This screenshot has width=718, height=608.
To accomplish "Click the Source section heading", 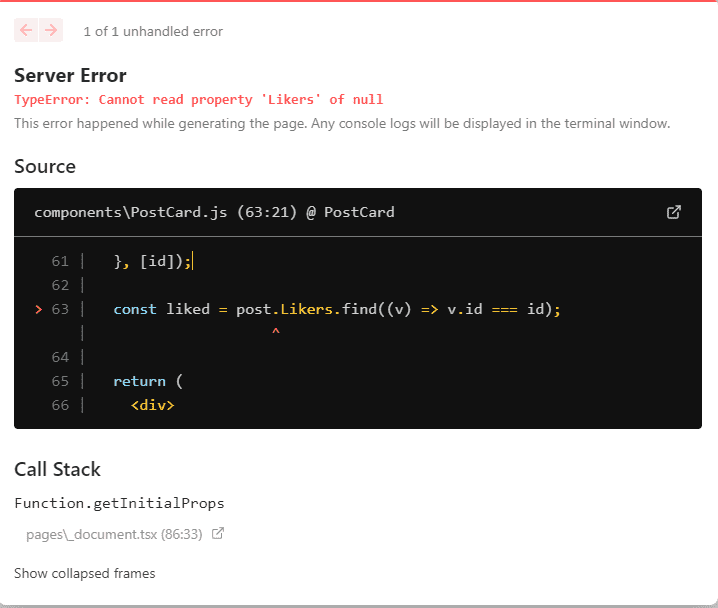I will coord(45,166).
